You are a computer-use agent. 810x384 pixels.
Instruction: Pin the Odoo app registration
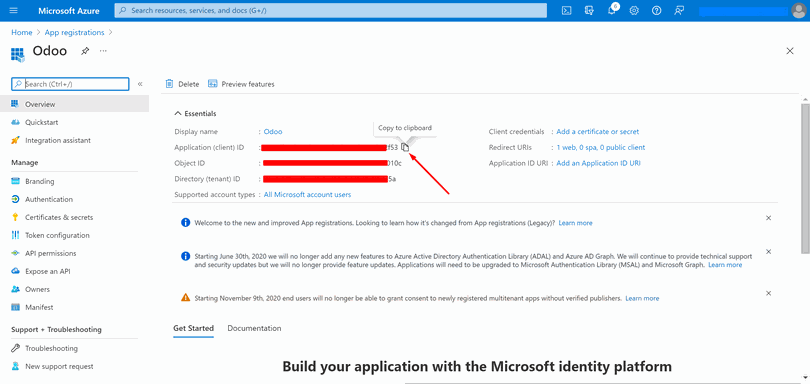(85, 51)
